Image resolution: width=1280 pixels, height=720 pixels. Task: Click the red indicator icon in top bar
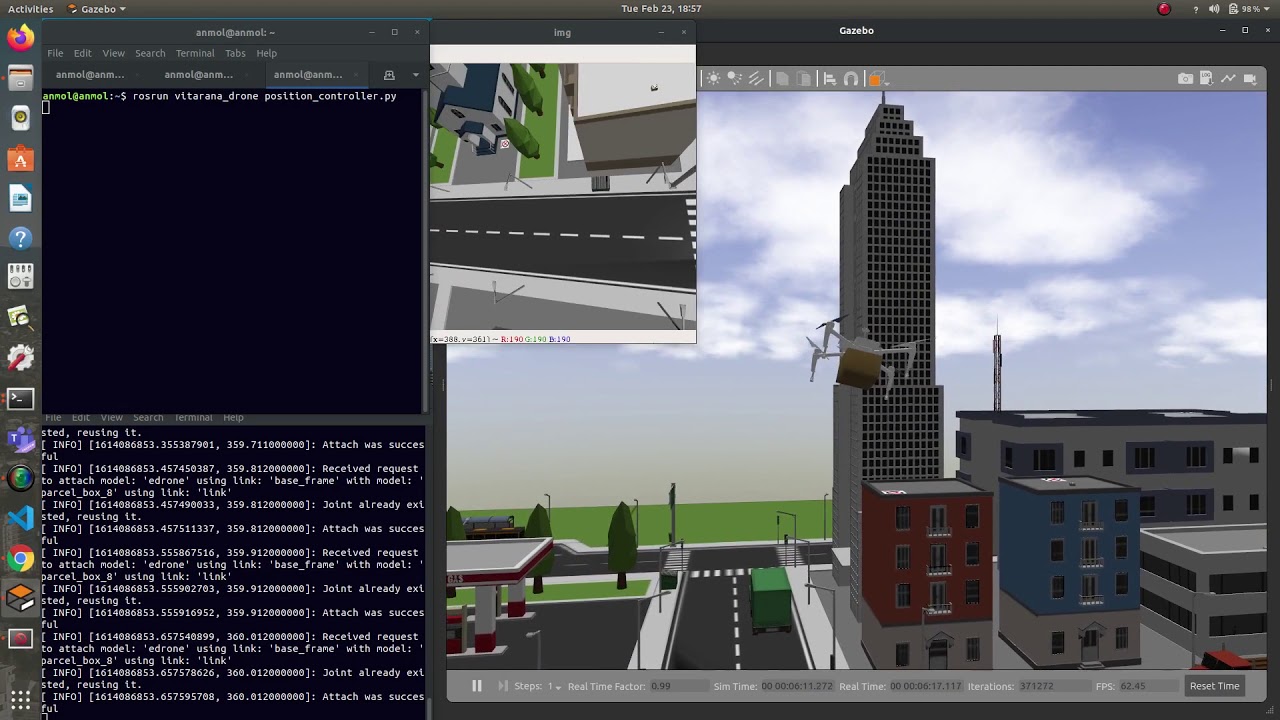(x=1164, y=9)
